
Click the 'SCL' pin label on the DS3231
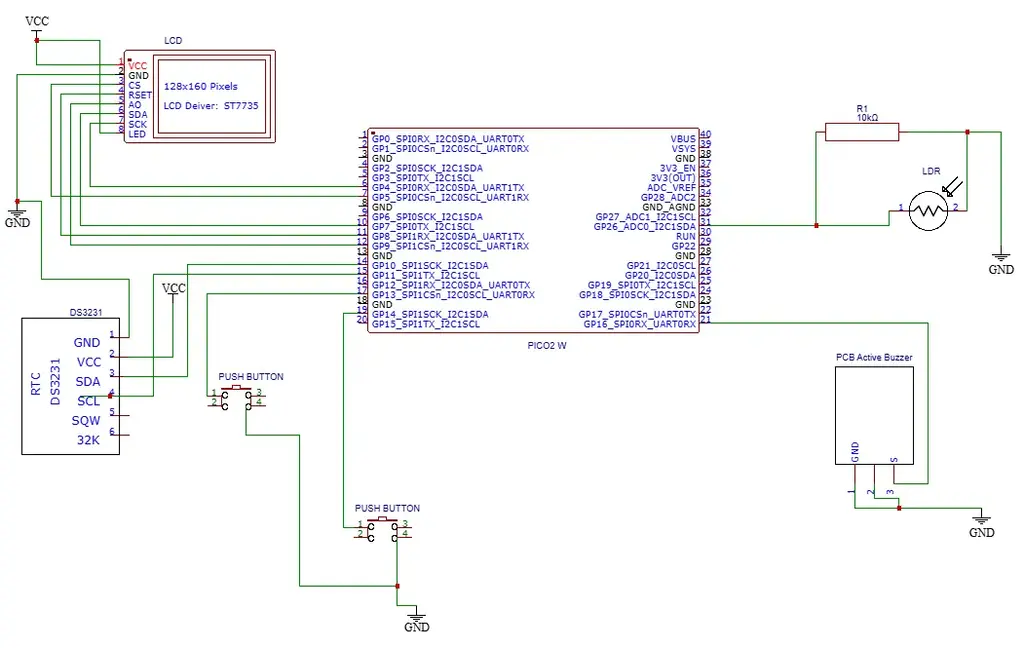click(x=89, y=401)
